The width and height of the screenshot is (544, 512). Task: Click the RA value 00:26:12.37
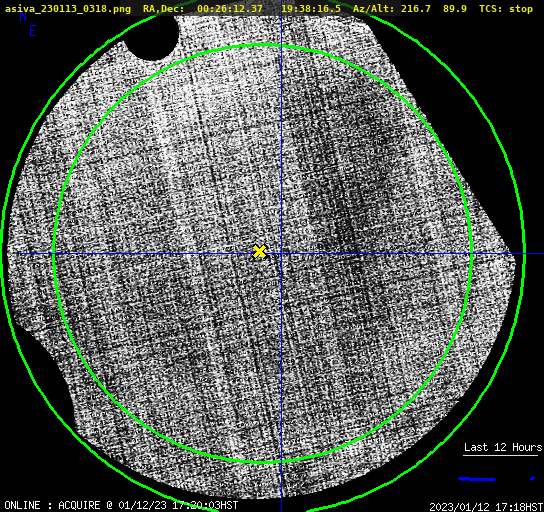230,9
